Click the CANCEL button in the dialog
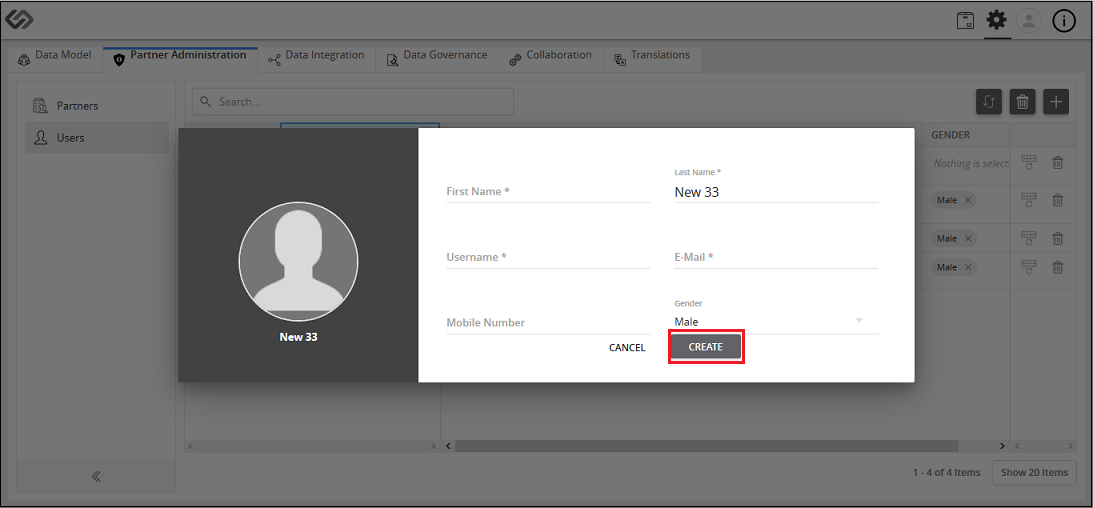Viewport: 1093px width, 508px height. pos(627,347)
